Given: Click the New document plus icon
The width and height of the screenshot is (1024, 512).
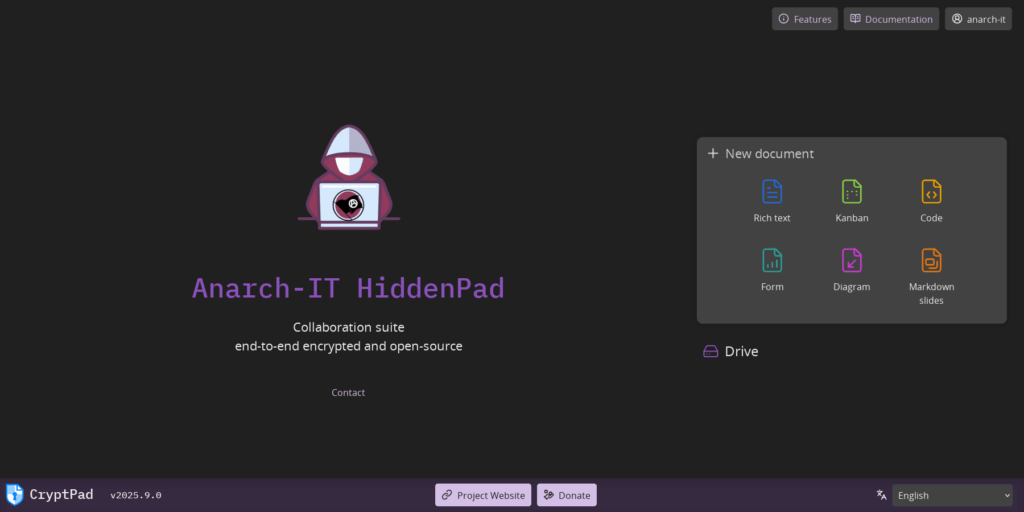Looking at the screenshot, I should (713, 154).
